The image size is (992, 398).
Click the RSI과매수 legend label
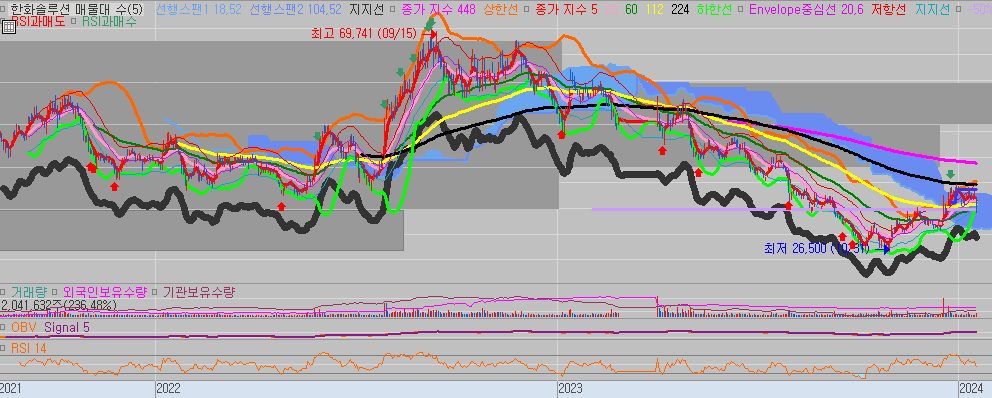pos(109,22)
